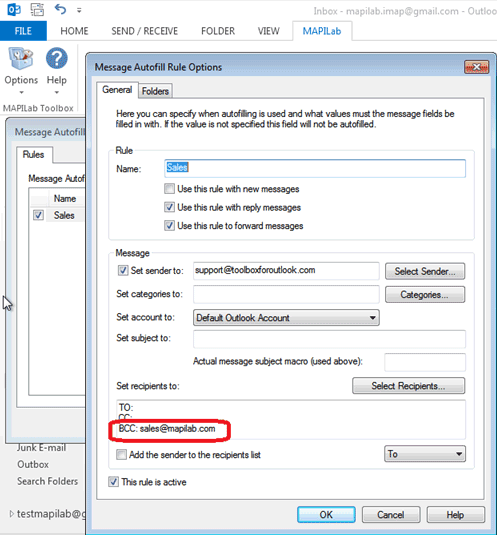Image resolution: width=497 pixels, height=535 pixels.
Task: Click the subject macro input field
Action: click(425, 362)
